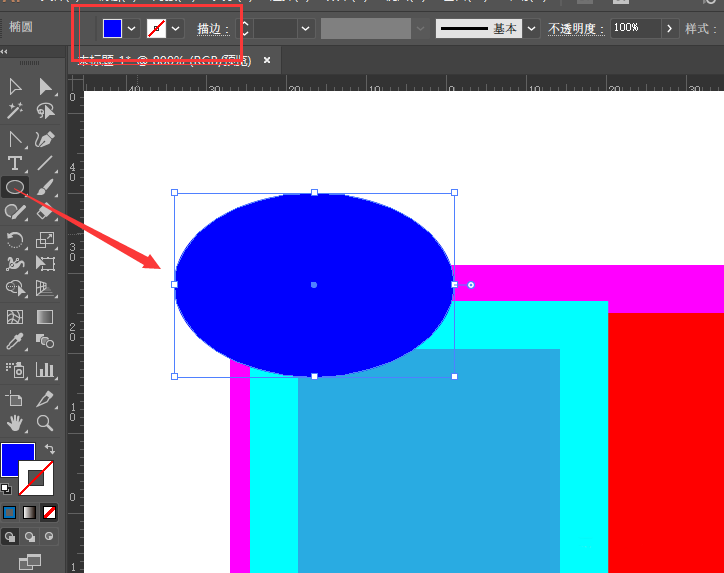Swap fill and stroke colors

pyautogui.click(x=49, y=449)
